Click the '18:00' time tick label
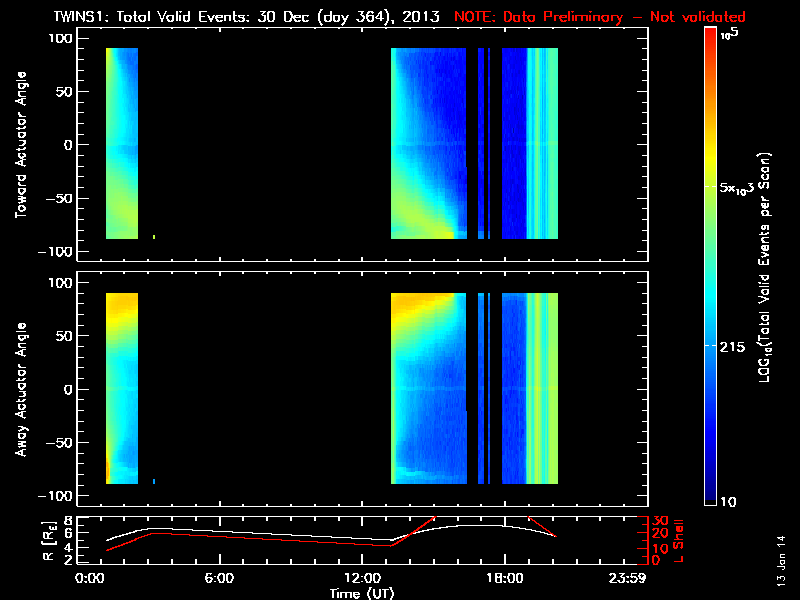The height and width of the screenshot is (600, 800). pos(503,579)
